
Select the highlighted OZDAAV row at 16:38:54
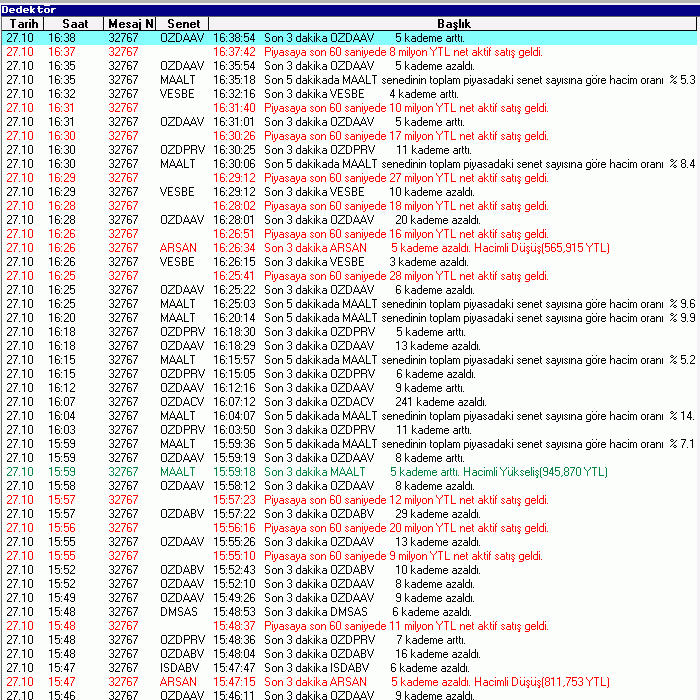[350, 37]
